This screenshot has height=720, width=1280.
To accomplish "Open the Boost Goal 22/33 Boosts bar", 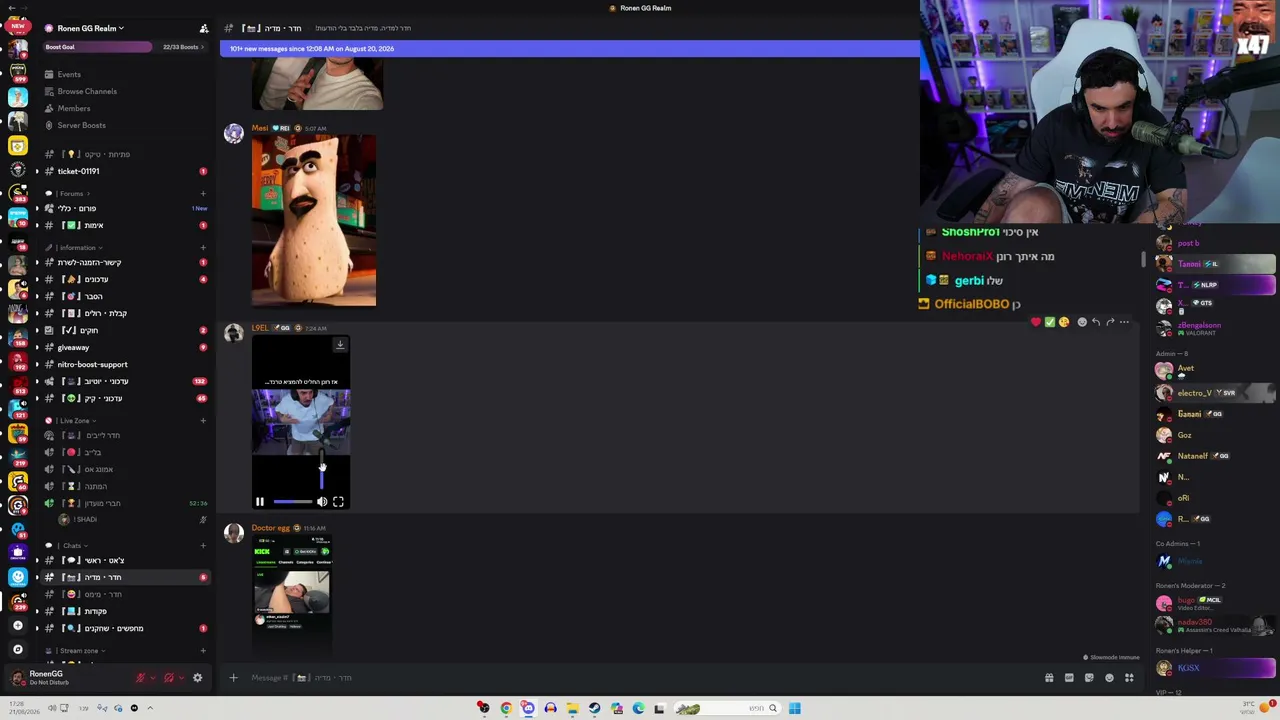I will click(125, 47).
